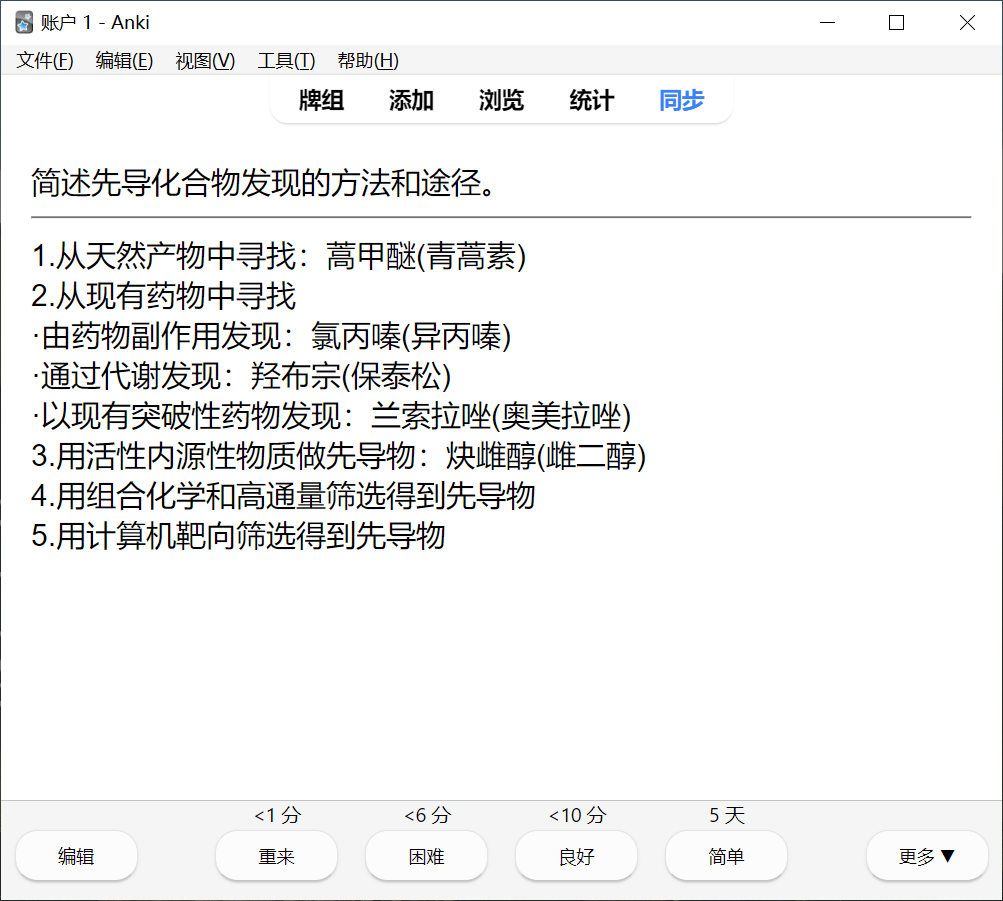Open the 编辑(E) menu
This screenshot has height=901, width=1003.
click(x=124, y=61)
